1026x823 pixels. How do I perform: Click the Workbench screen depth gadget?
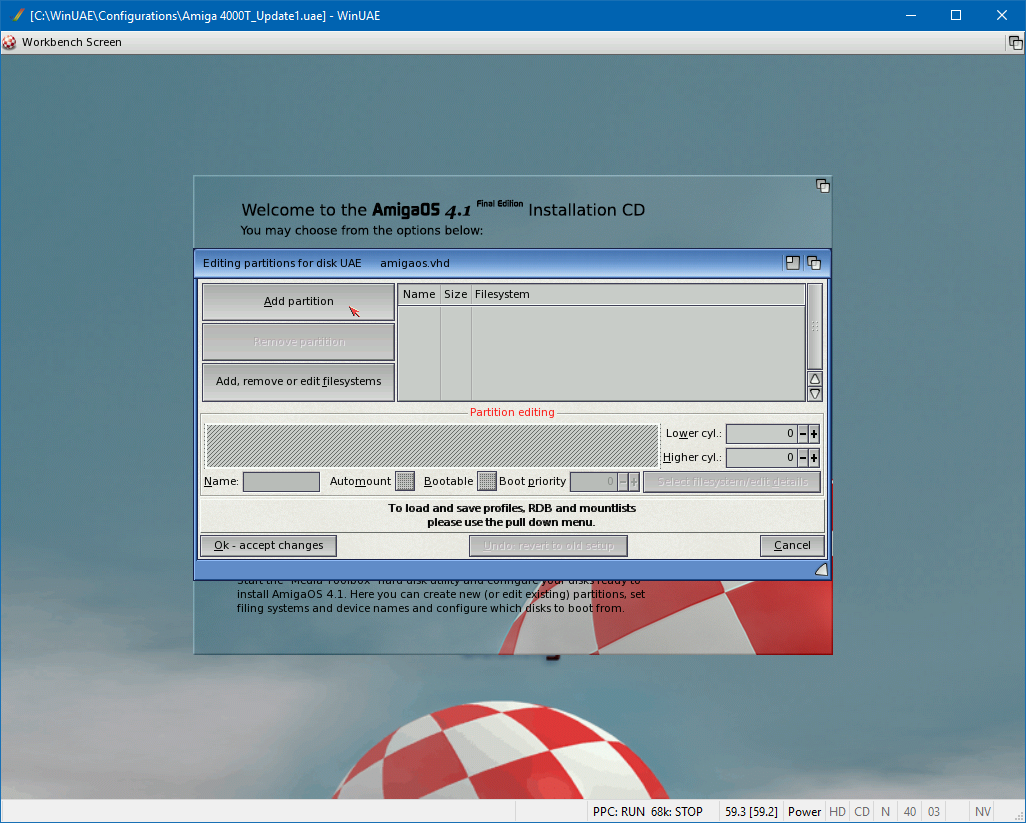[1015, 42]
